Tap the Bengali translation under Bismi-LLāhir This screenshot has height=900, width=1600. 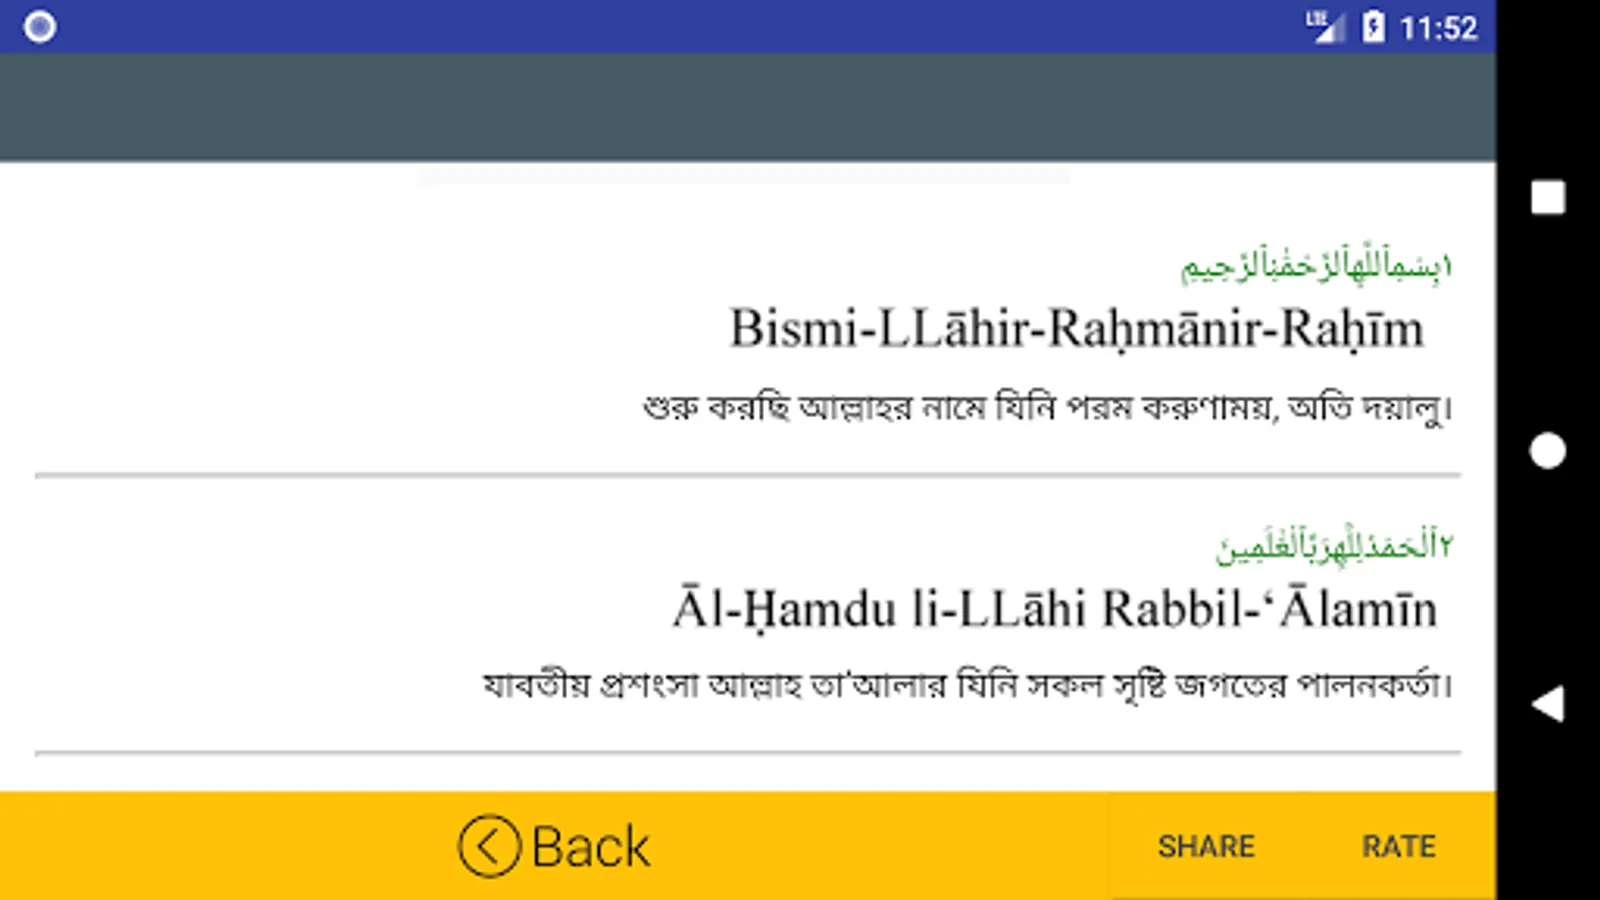(1047, 408)
